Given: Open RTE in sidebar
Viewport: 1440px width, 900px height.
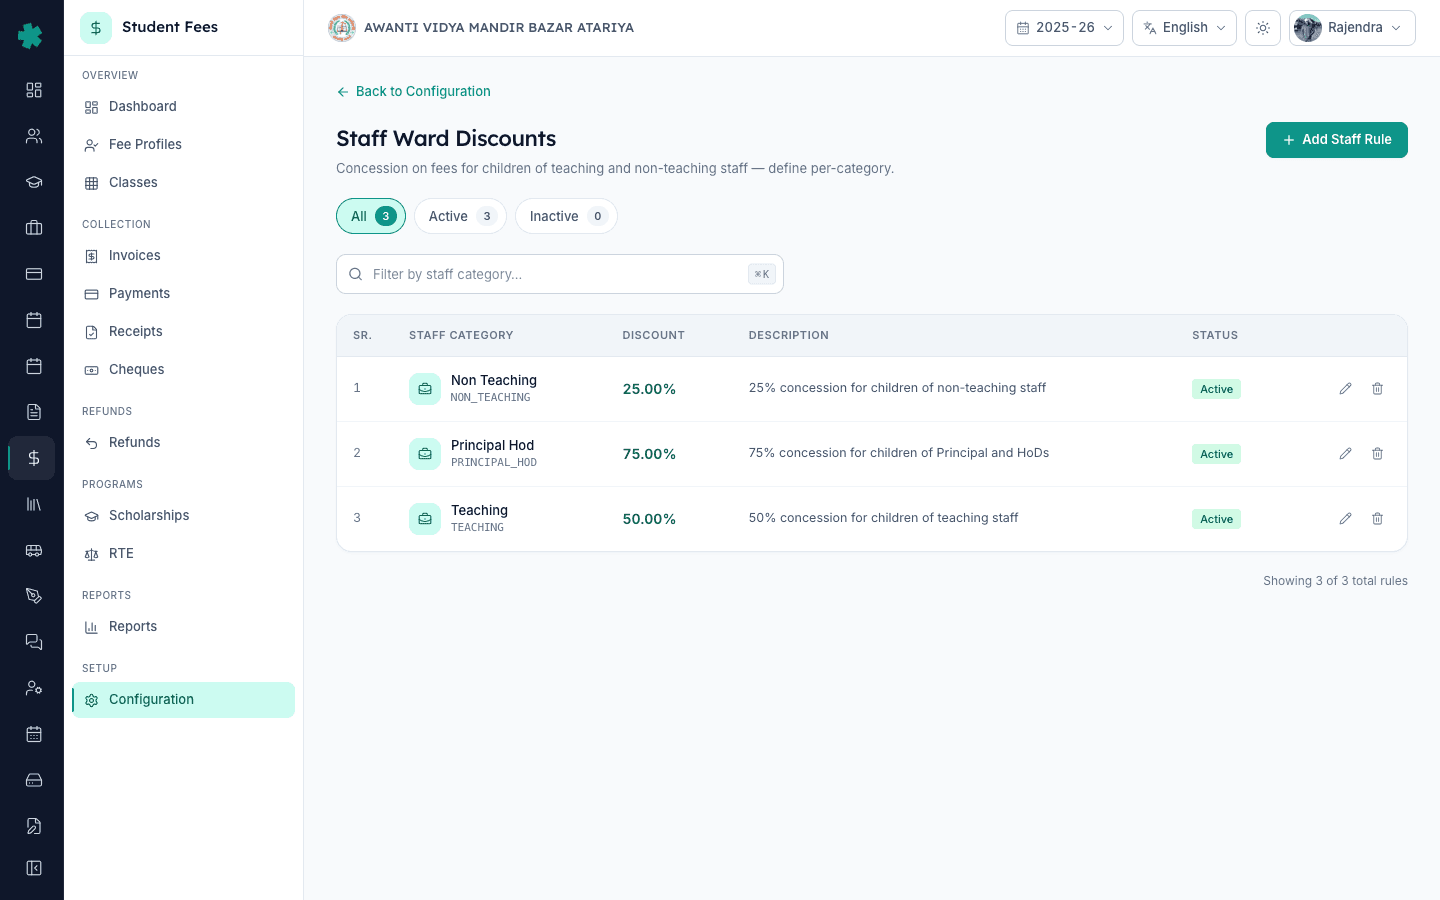Looking at the screenshot, I should 183,554.
